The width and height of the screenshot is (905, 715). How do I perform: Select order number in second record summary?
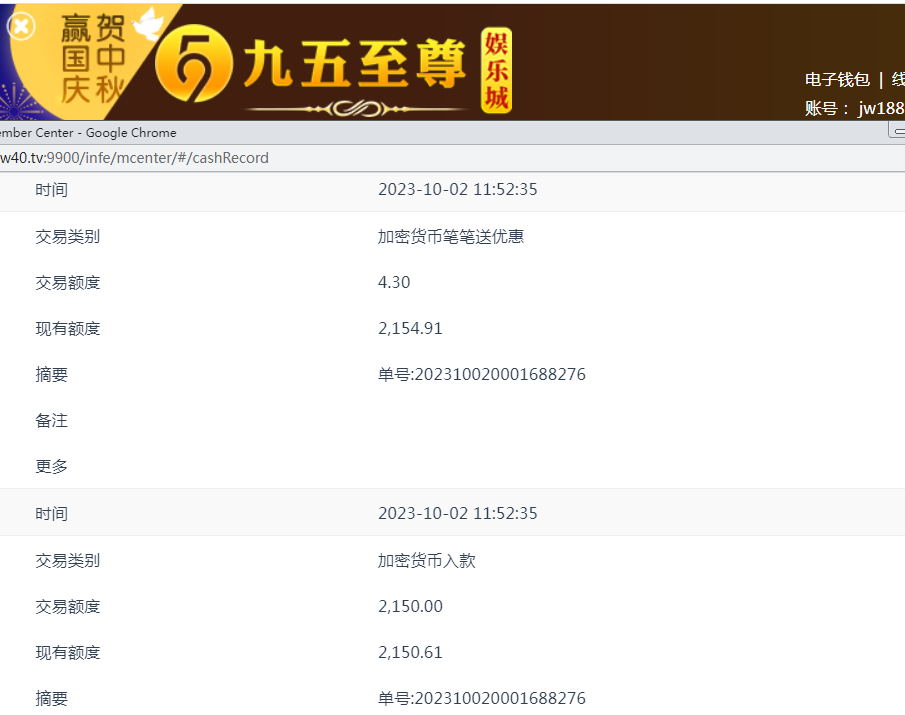point(481,698)
